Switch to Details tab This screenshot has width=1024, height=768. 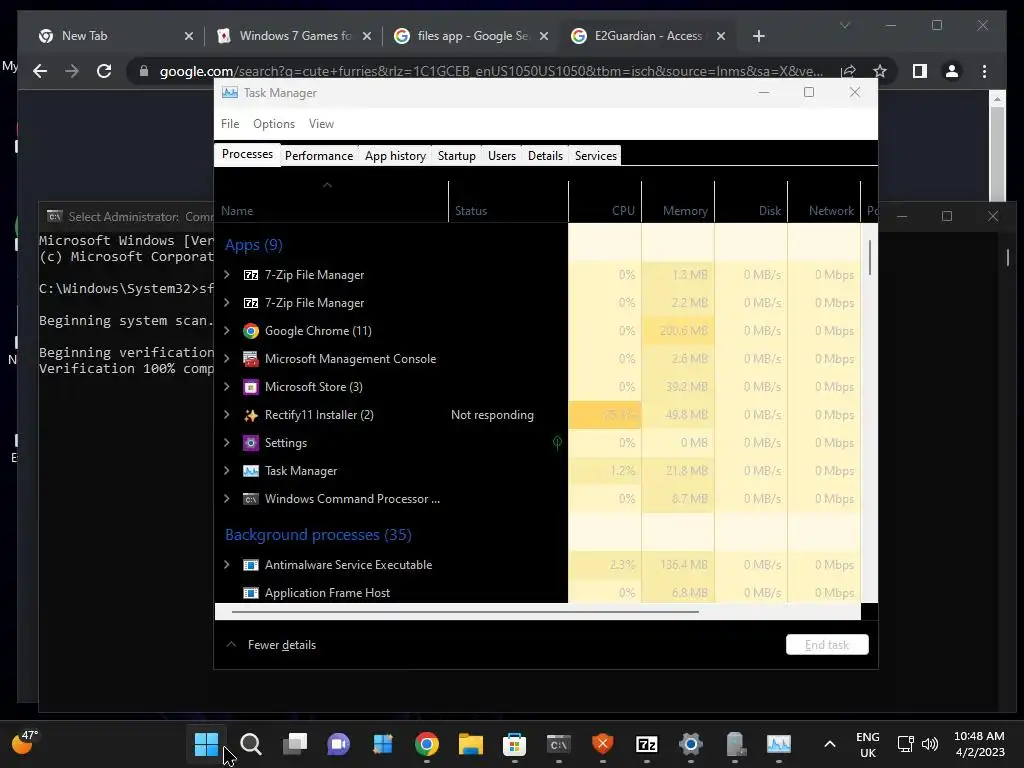click(545, 155)
